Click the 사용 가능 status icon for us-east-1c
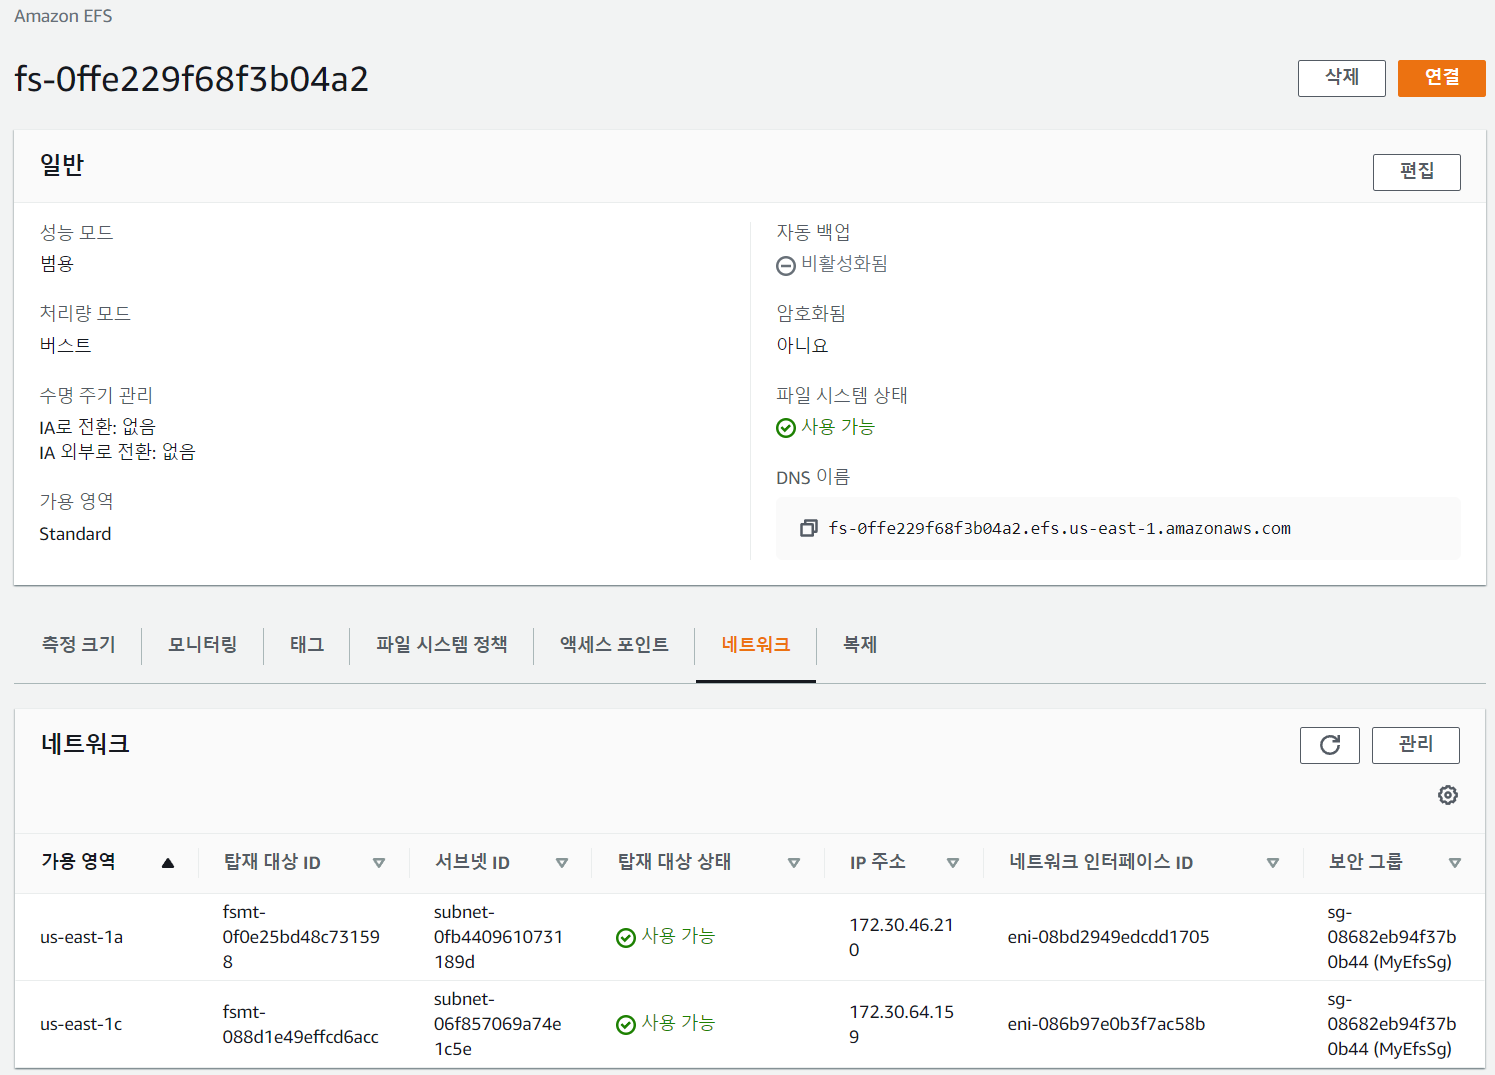 click(x=626, y=1023)
